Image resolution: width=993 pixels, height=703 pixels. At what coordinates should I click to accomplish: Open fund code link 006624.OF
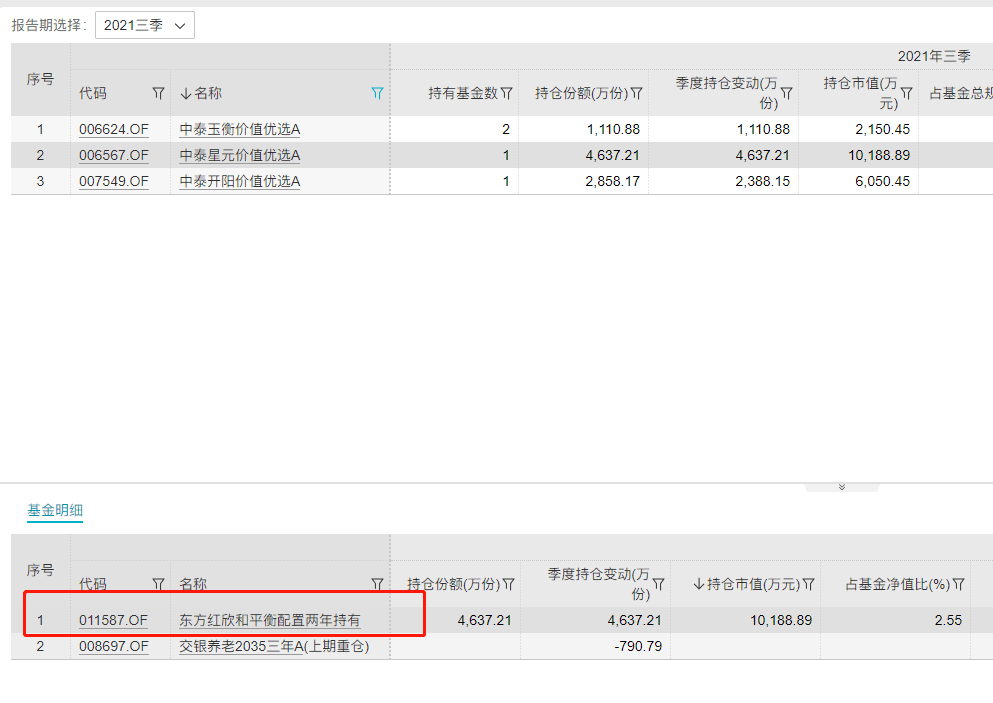(x=113, y=129)
